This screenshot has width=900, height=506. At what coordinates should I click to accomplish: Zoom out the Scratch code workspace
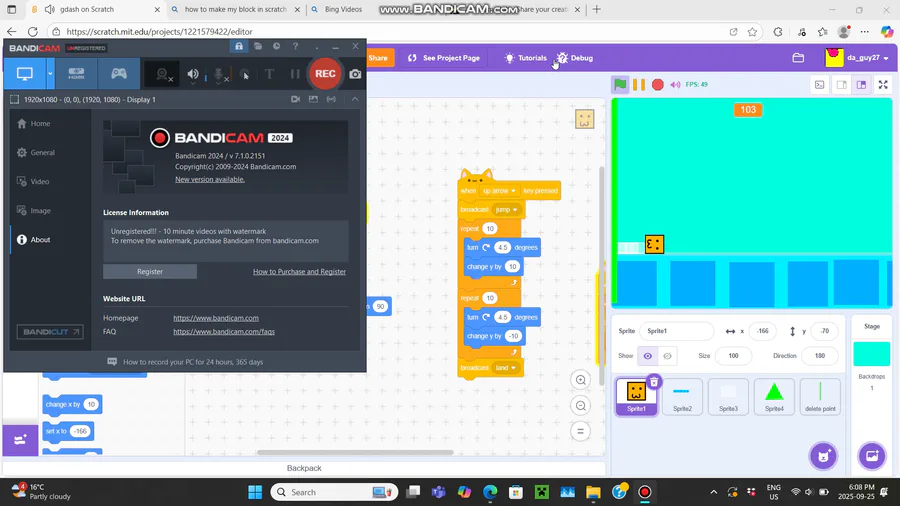pyautogui.click(x=580, y=406)
